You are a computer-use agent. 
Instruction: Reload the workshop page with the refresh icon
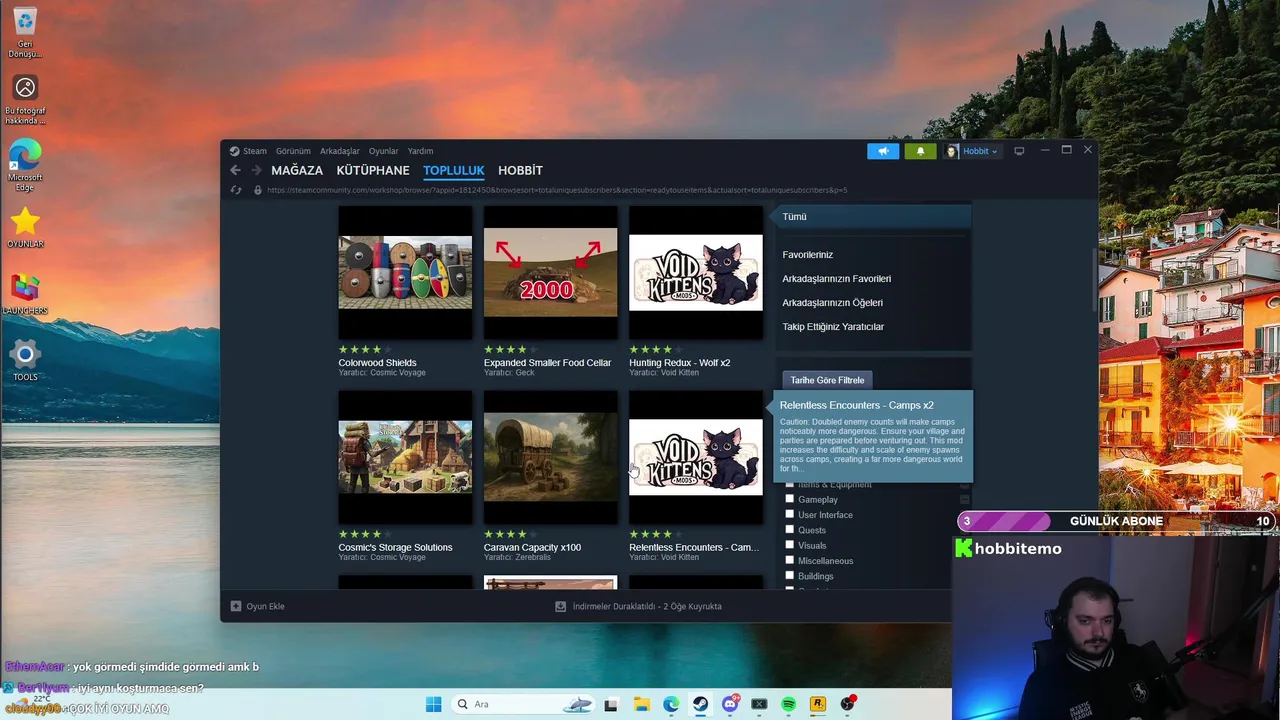(236, 190)
